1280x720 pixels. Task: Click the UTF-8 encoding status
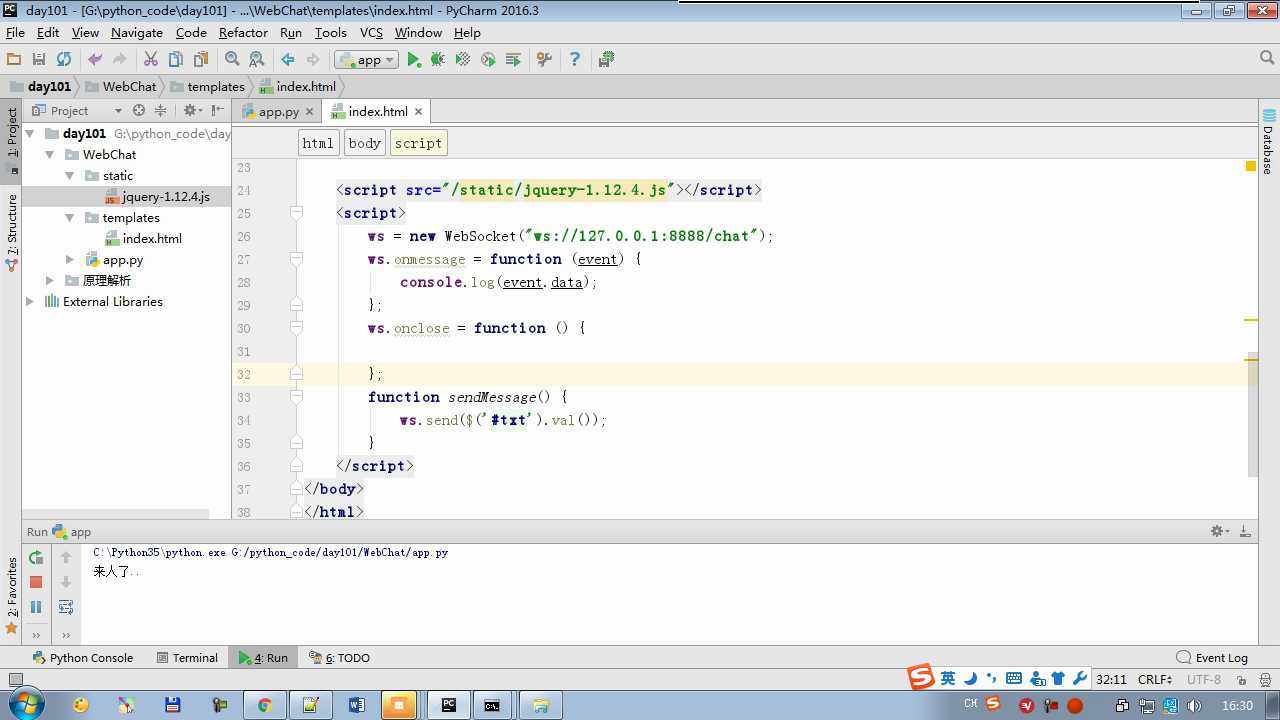1204,679
